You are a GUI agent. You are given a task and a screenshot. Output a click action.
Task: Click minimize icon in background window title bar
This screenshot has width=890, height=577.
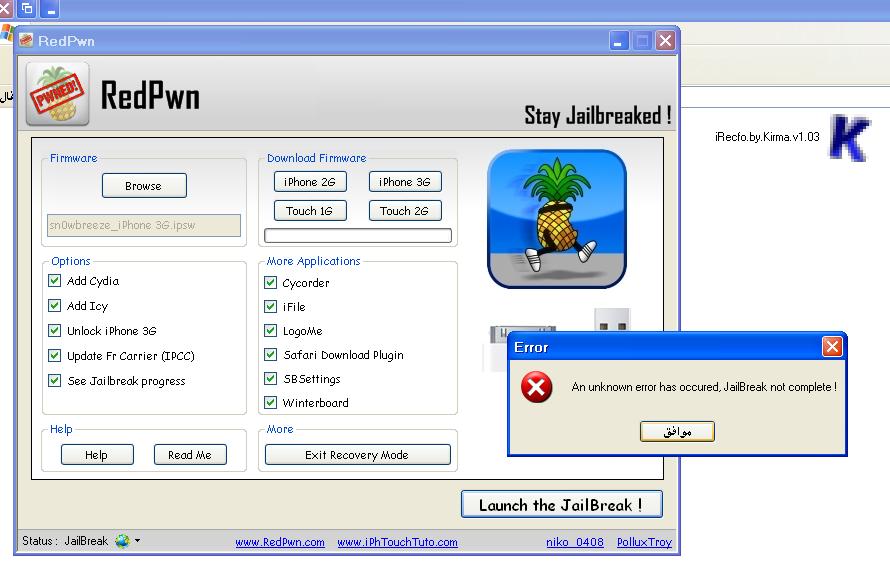click(x=50, y=9)
